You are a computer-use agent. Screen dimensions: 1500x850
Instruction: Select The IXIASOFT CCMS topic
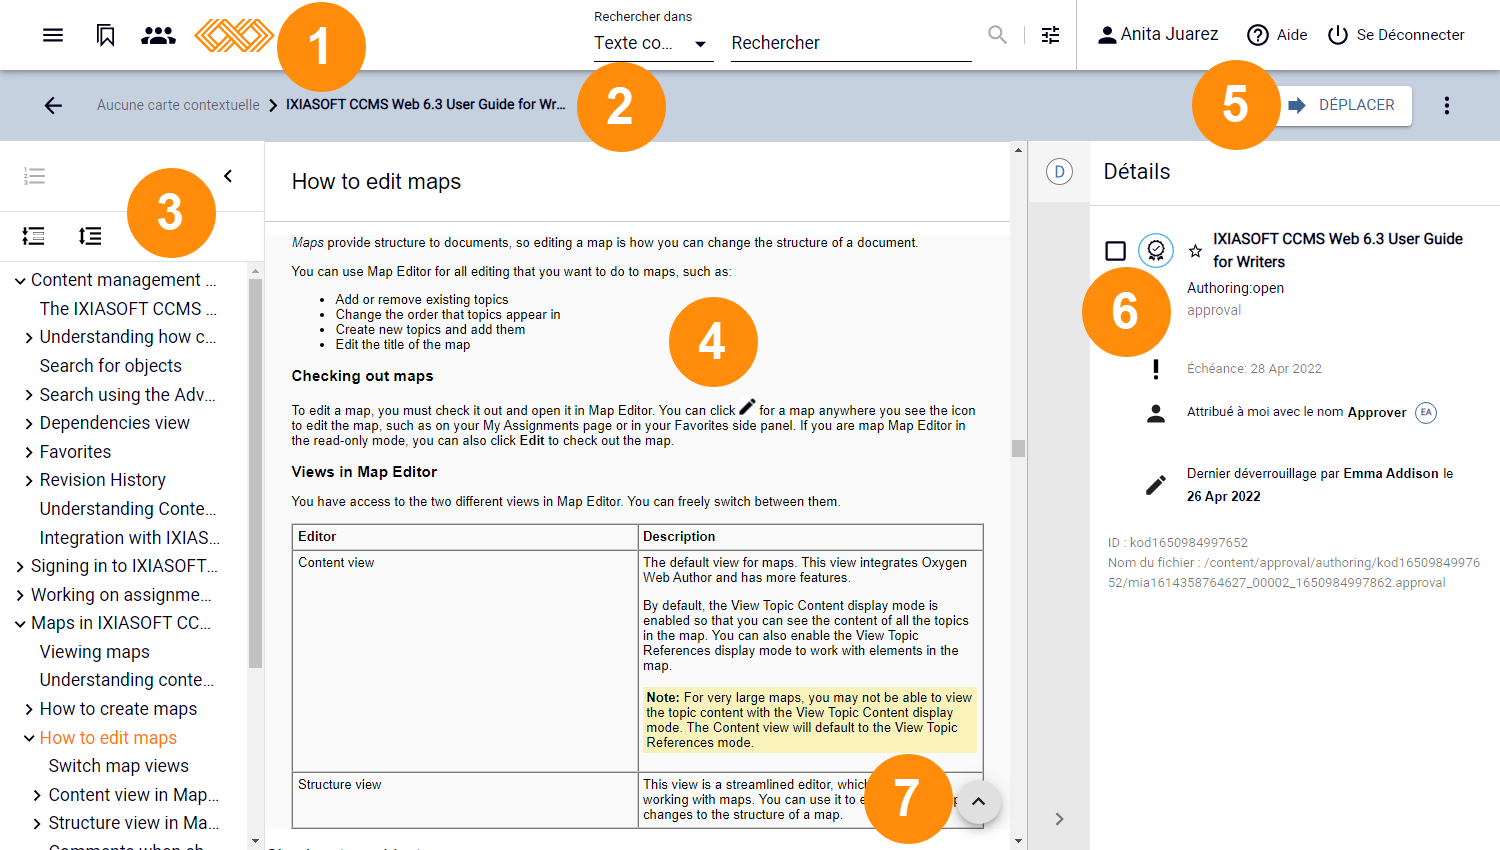[128, 309]
